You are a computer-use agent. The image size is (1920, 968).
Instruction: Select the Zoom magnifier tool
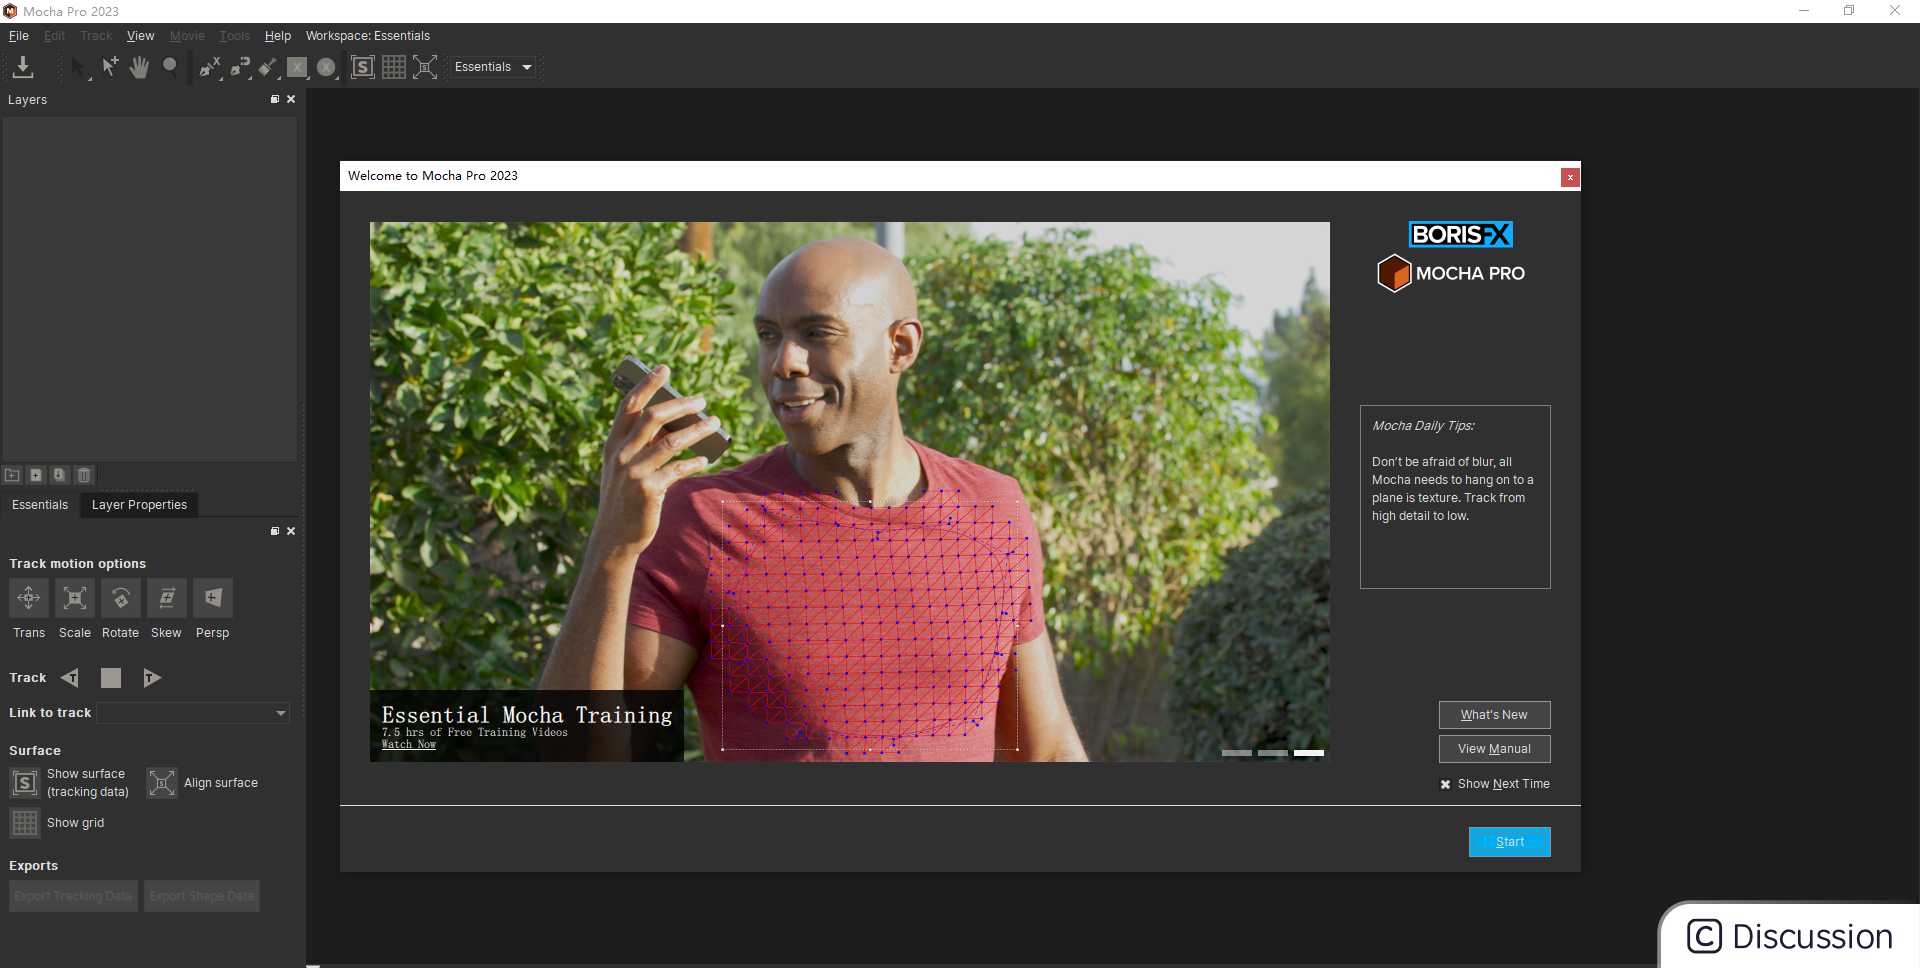170,67
